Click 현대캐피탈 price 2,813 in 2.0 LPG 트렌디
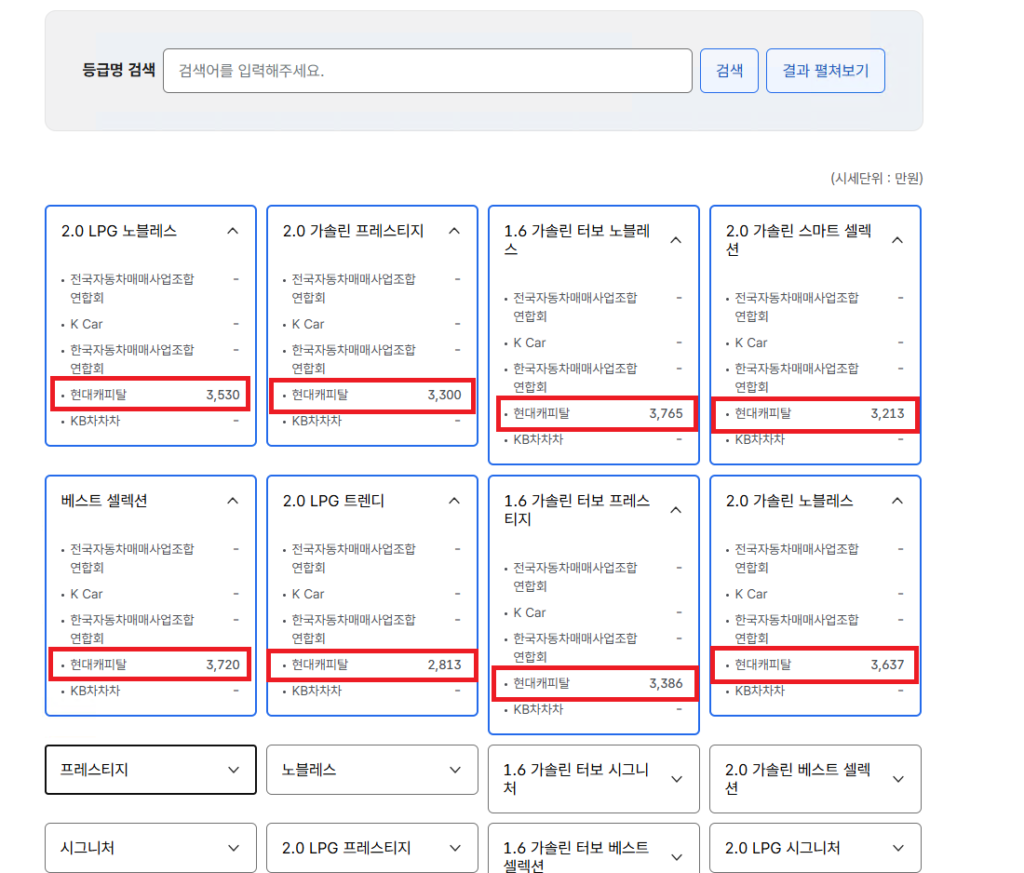Screen dimensions: 1024x873 (x=444, y=664)
